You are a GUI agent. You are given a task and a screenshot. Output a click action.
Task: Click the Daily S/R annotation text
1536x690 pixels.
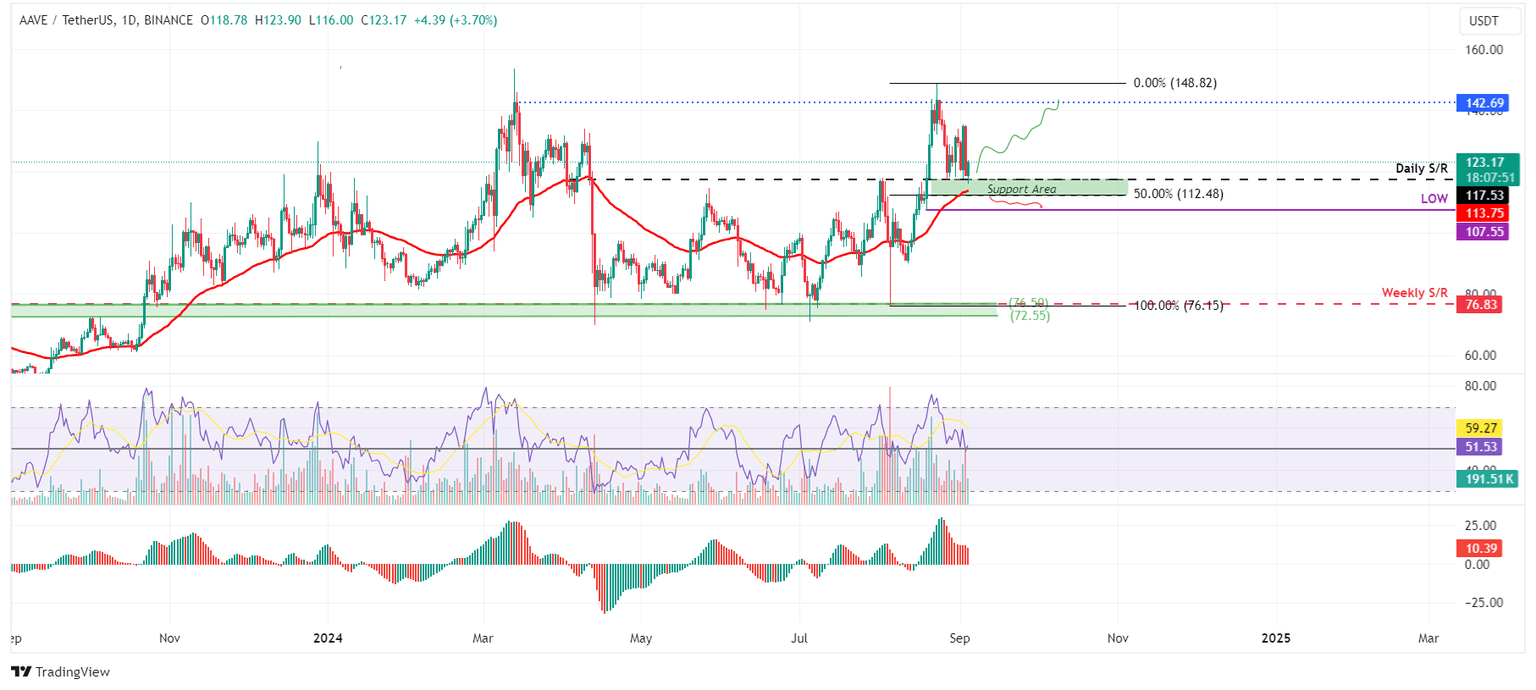coord(1421,169)
